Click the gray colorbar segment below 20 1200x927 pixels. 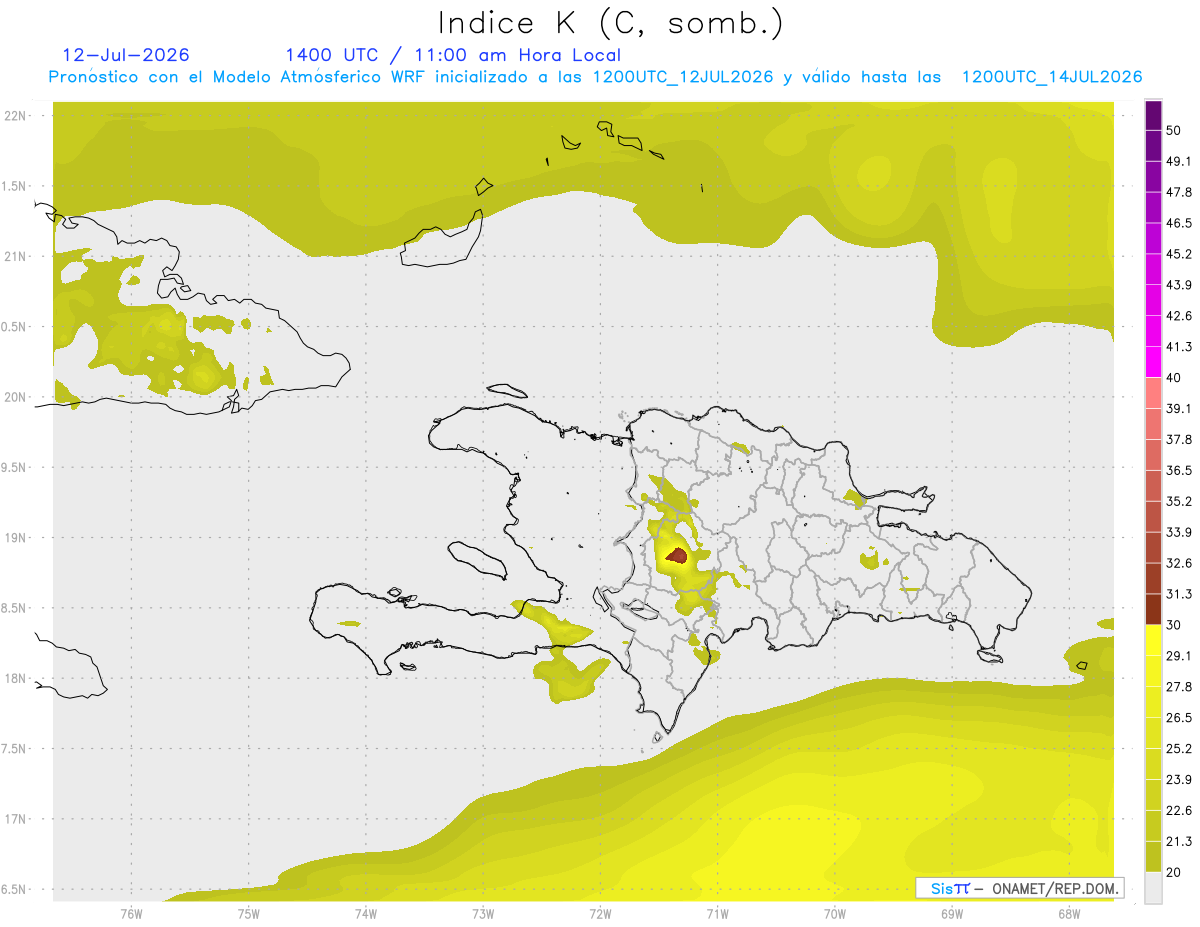1153,888
